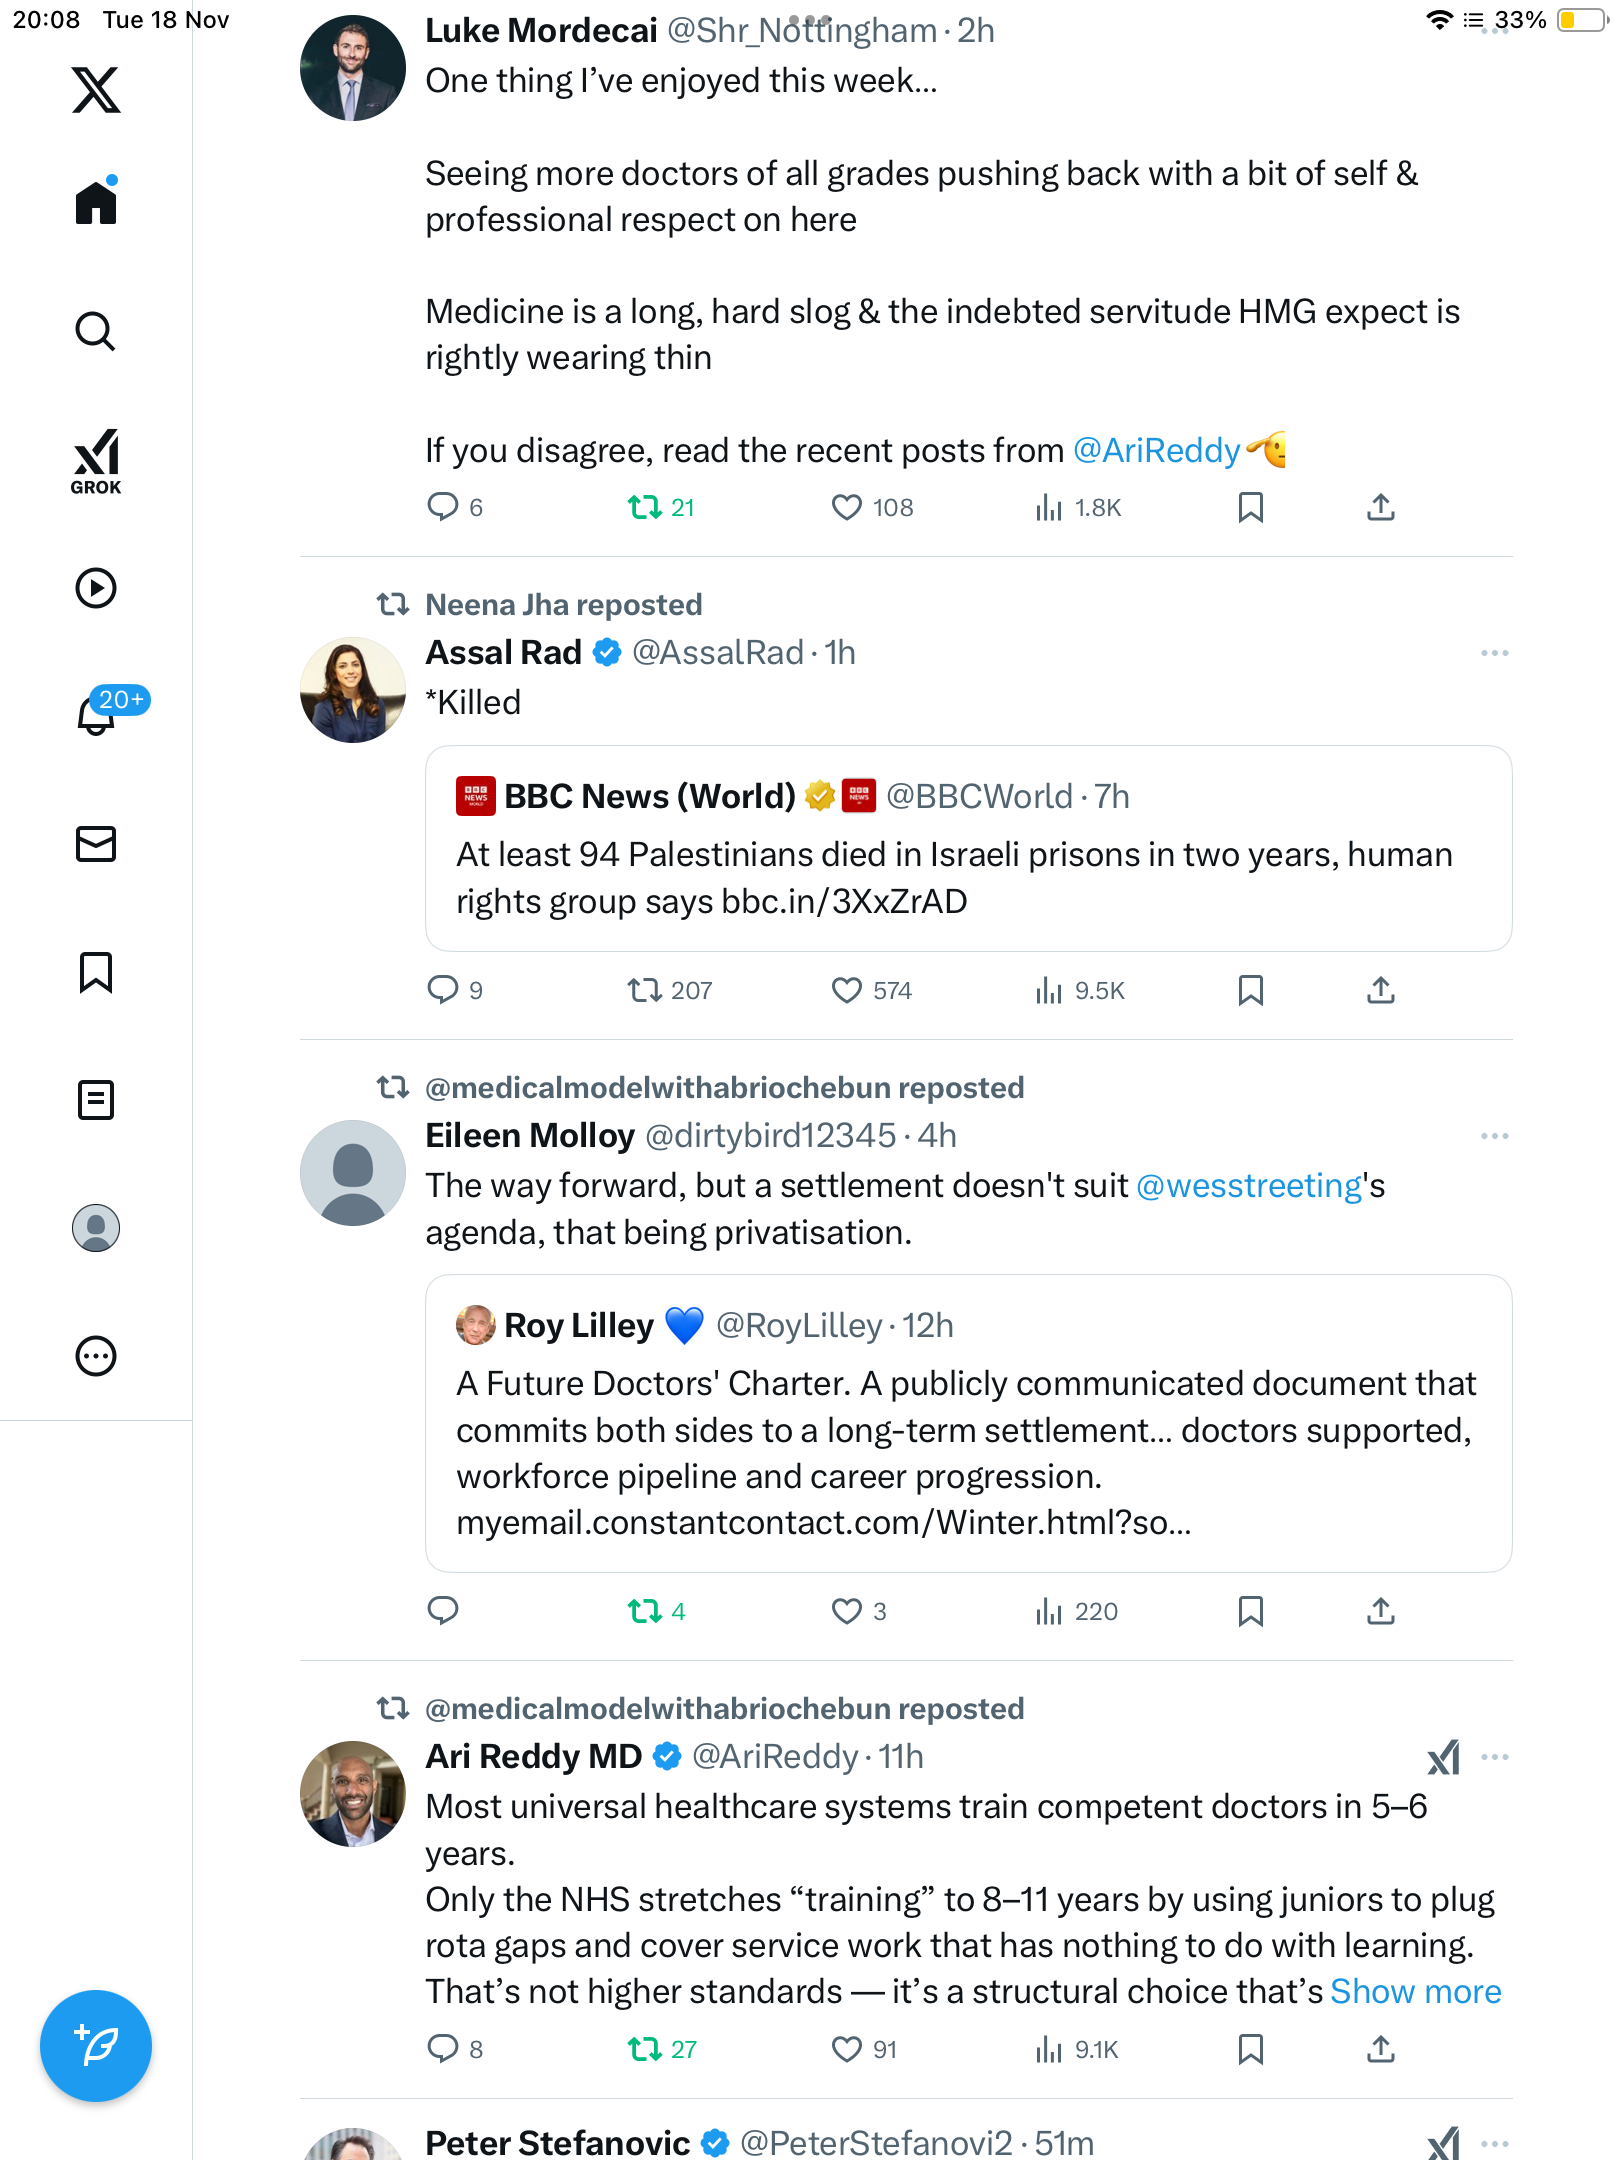Open Bookmarks from the sidebar
1620x2160 pixels.
96,972
